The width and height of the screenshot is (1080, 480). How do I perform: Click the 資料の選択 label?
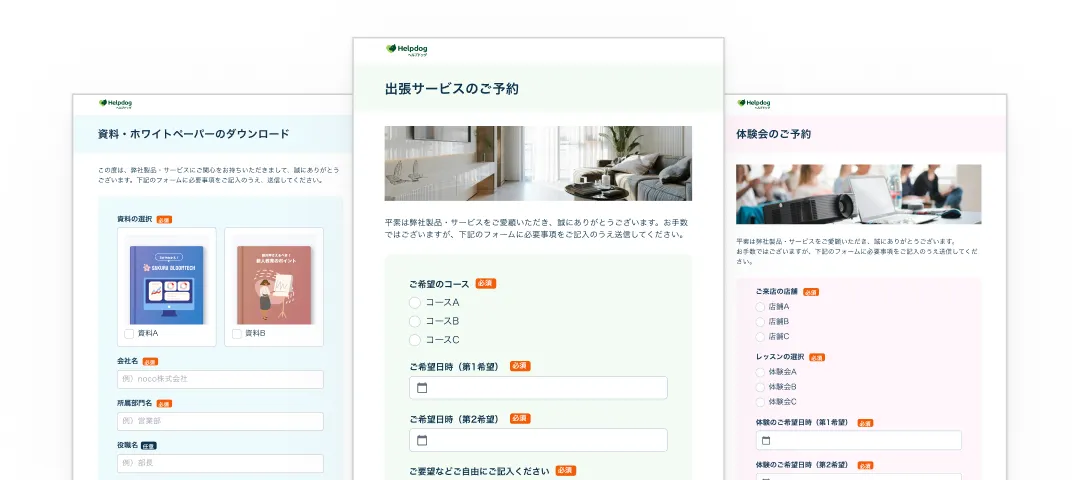pos(134,219)
